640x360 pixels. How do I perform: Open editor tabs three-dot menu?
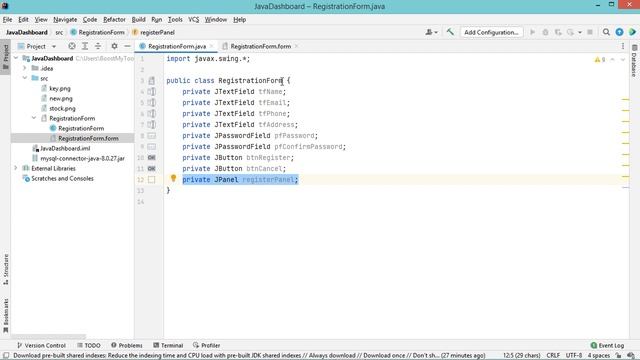(623, 46)
